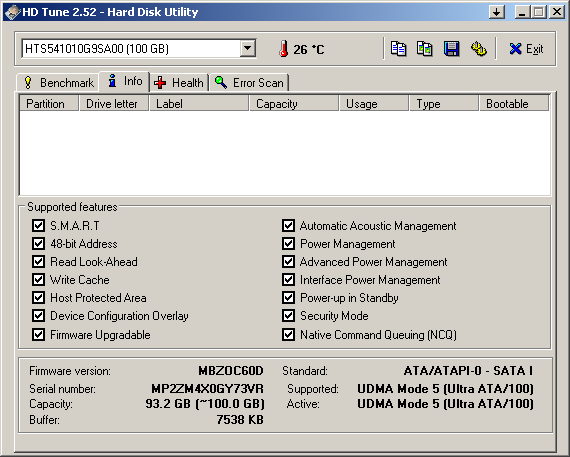This screenshot has width=570, height=457.
Task: Select the HTS541010G9SA00 drive combo box
Action: 139,48
